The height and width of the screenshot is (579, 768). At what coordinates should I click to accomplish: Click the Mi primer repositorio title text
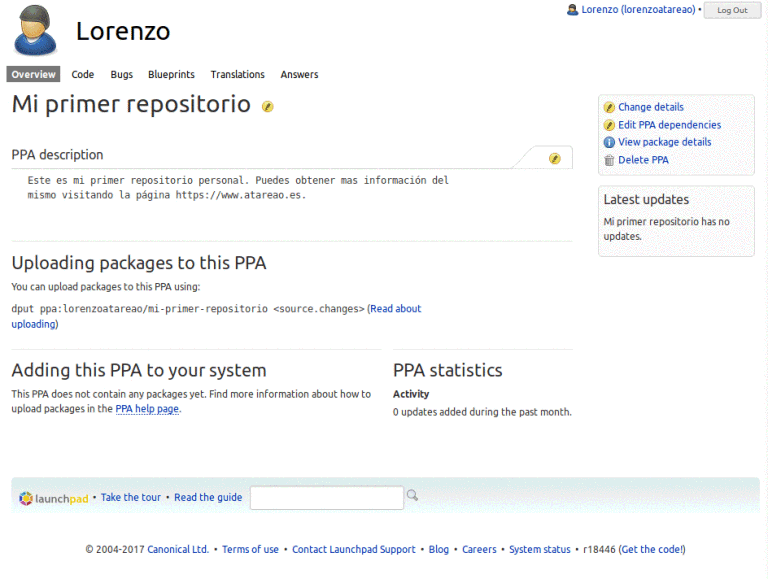[131, 104]
